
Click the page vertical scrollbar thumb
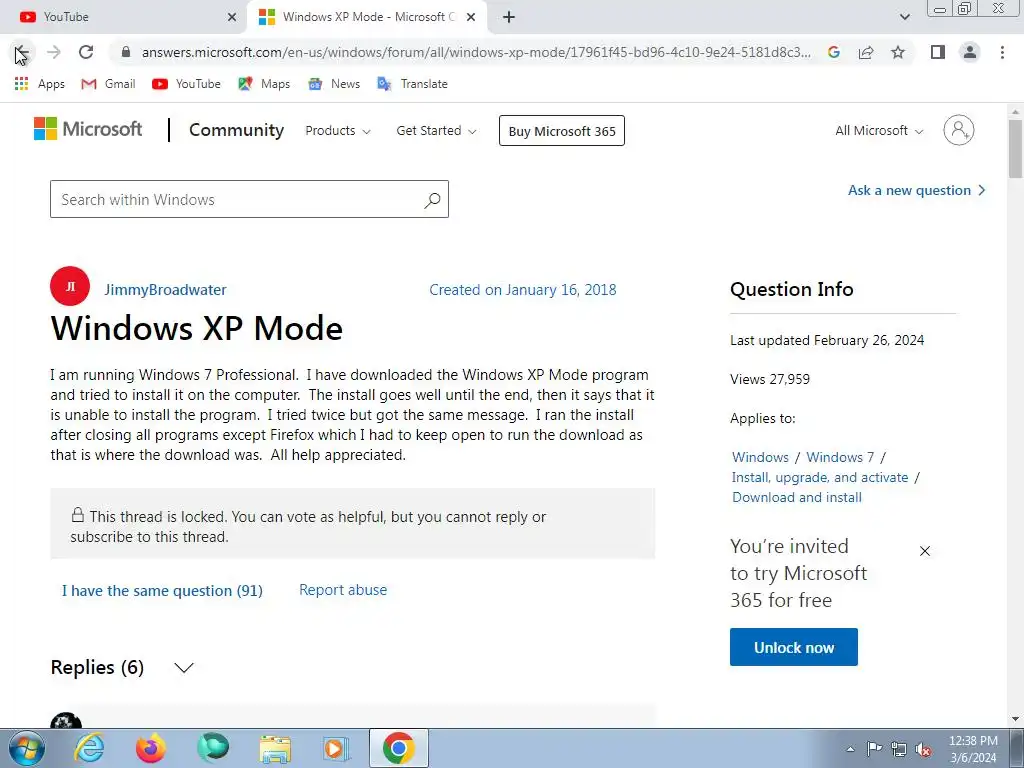tap(1015, 148)
